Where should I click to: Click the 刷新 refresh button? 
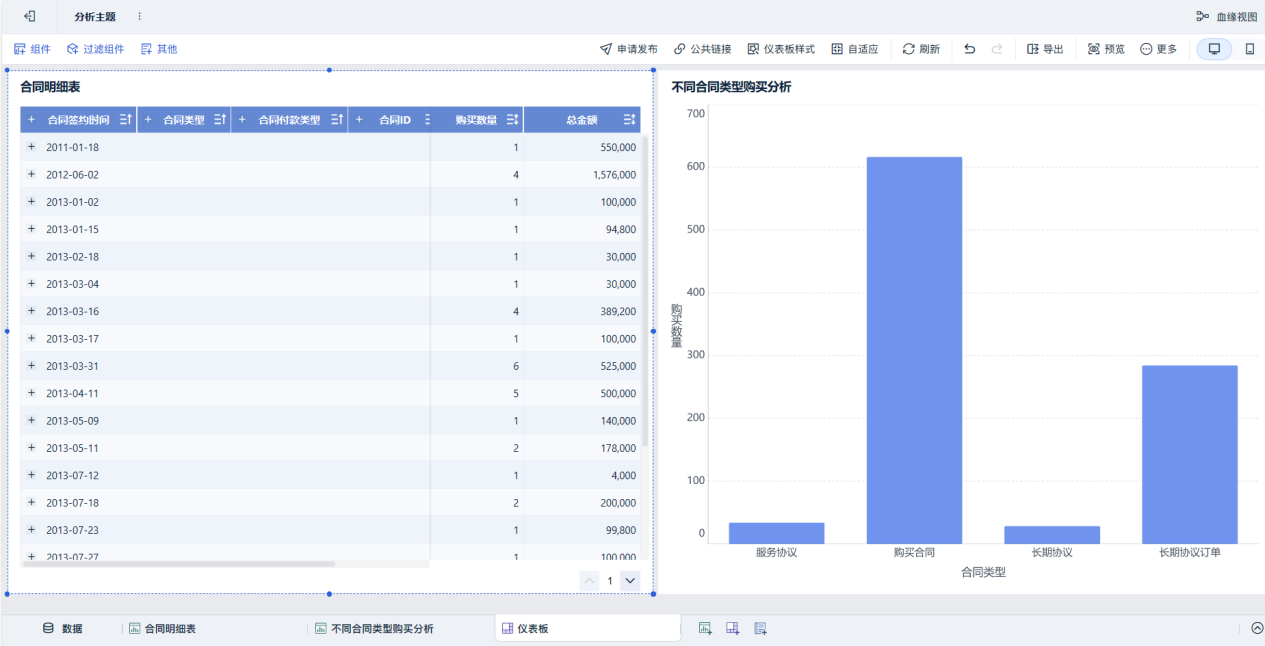pyautogui.click(x=921, y=49)
